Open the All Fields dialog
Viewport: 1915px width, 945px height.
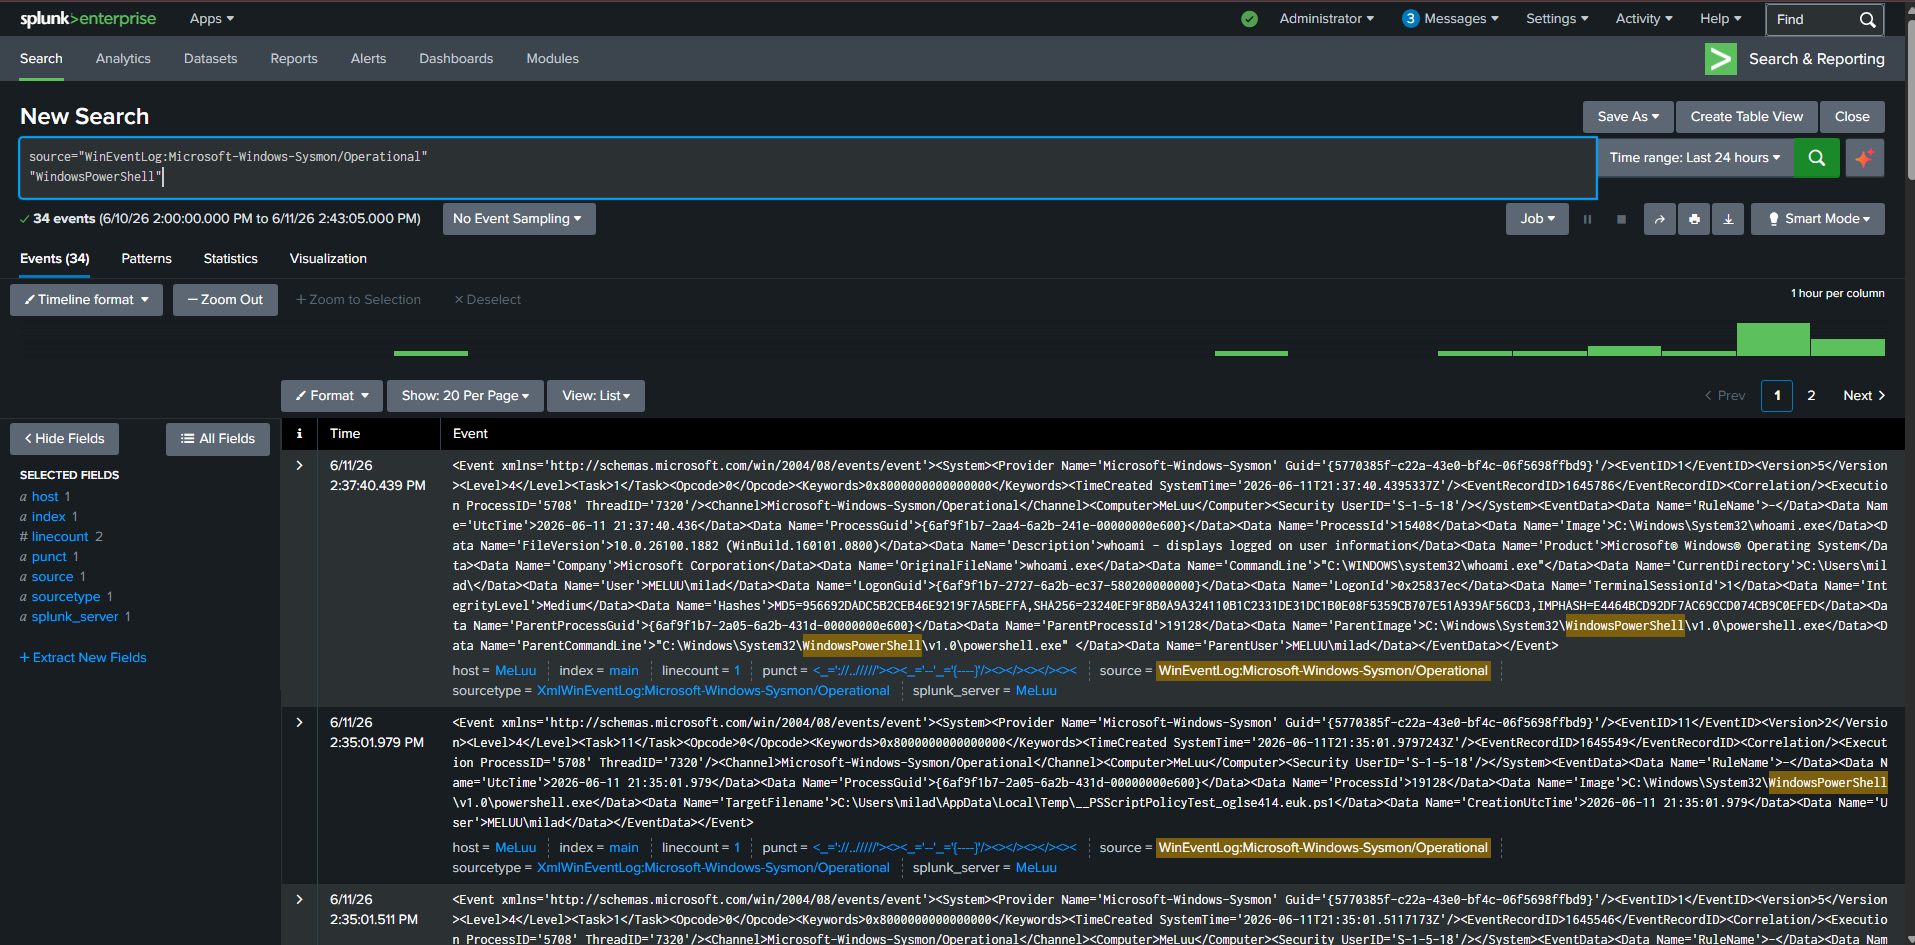[218, 439]
